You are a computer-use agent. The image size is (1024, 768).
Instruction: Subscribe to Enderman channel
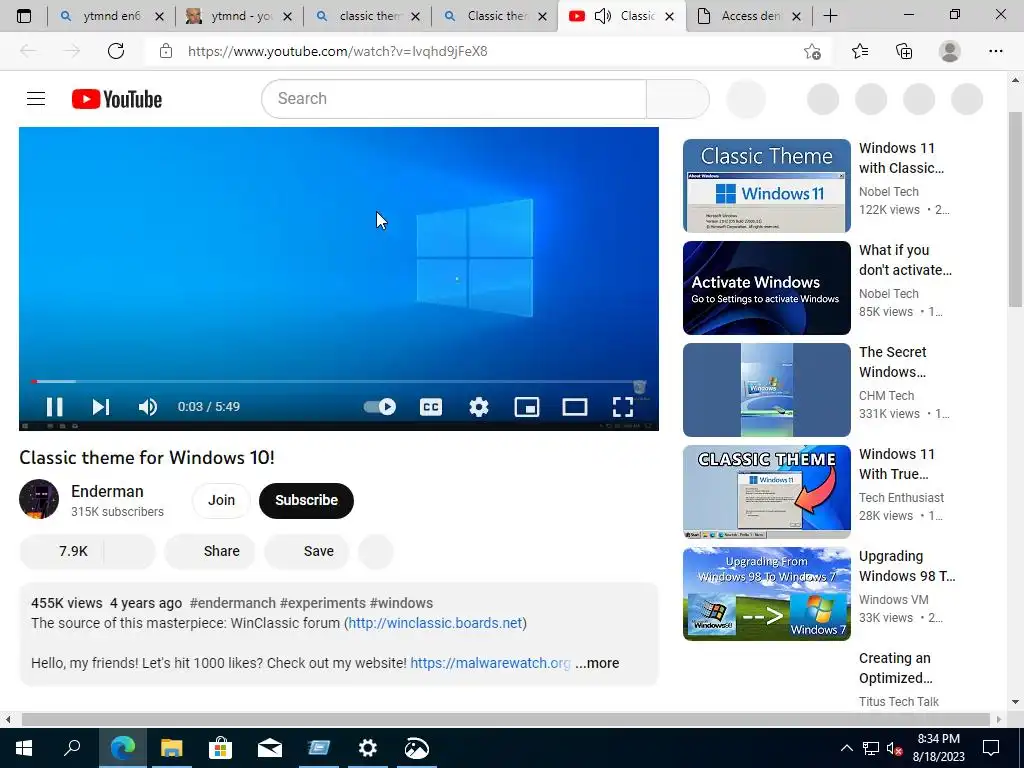306,500
